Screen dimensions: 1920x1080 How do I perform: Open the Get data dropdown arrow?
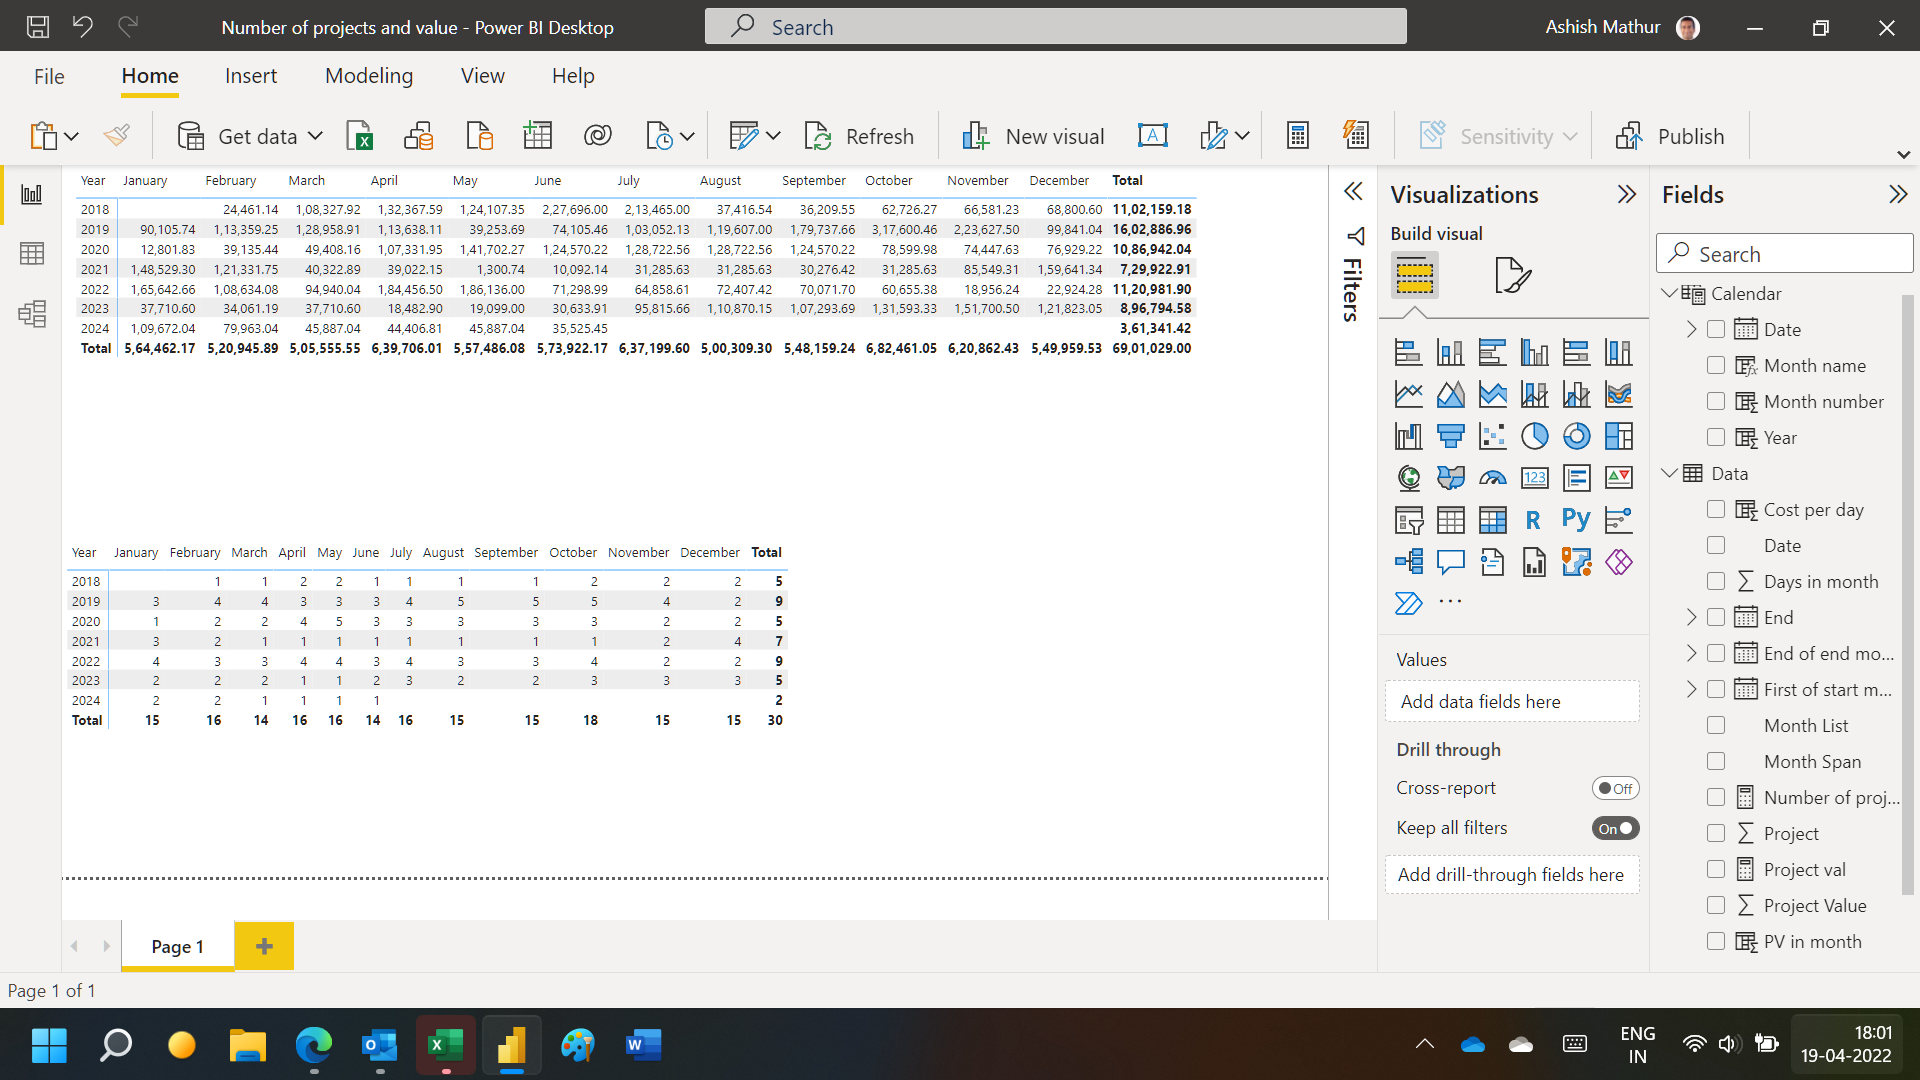315,136
